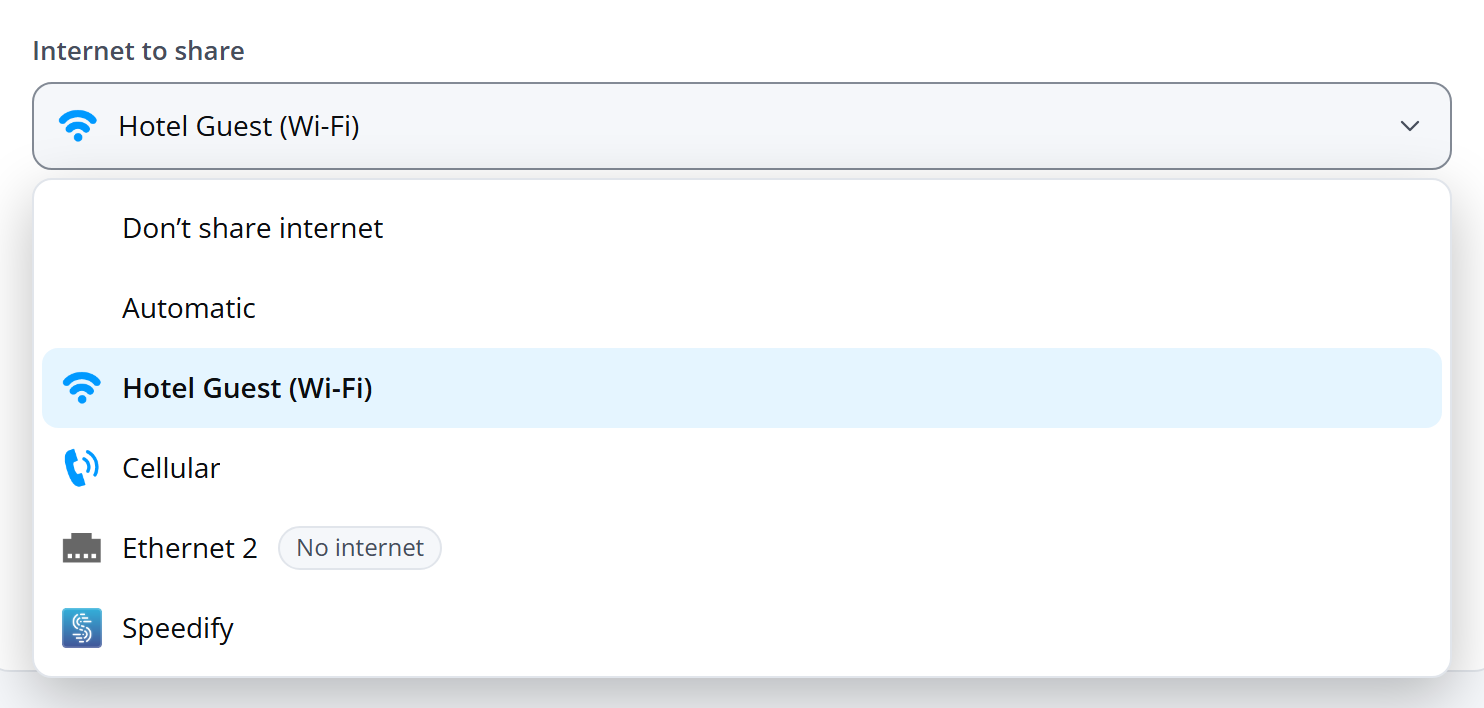Viewport: 1484px width, 708px height.
Task: Click the Wi-Fi icon in the dropdown field
Action: (78, 126)
